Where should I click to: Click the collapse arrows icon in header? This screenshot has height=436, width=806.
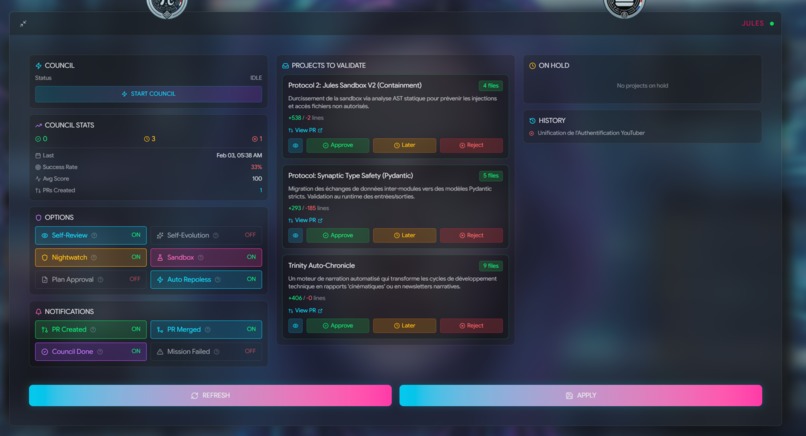(23, 24)
